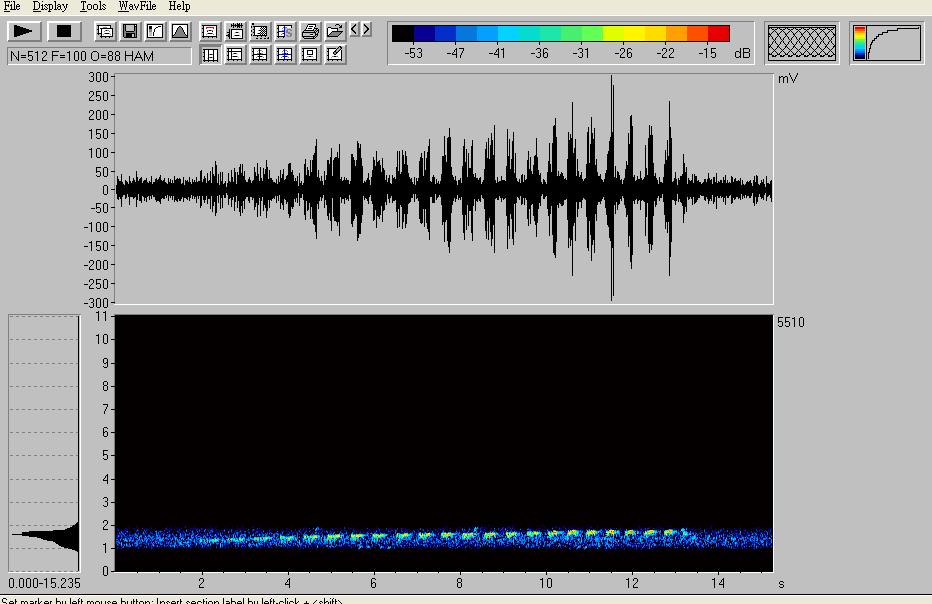Click the bell-shaped curve toolbar icon
Viewport: 932px width, 604px height.
[180, 32]
